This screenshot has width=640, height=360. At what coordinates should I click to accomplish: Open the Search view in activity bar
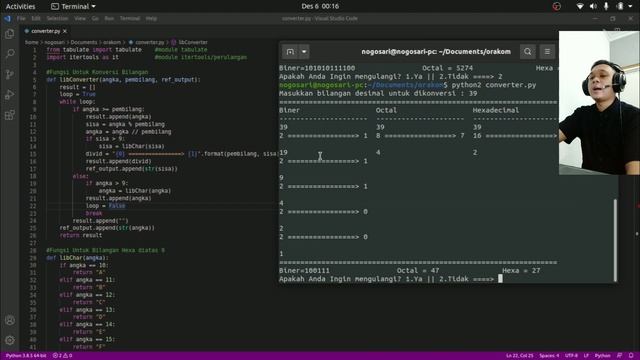(x=9, y=54)
